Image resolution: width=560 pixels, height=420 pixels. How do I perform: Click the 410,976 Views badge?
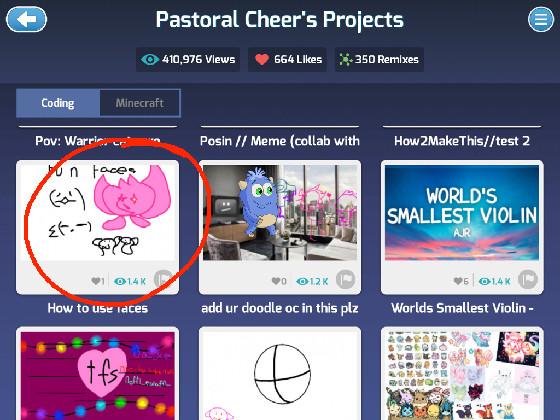tap(188, 59)
